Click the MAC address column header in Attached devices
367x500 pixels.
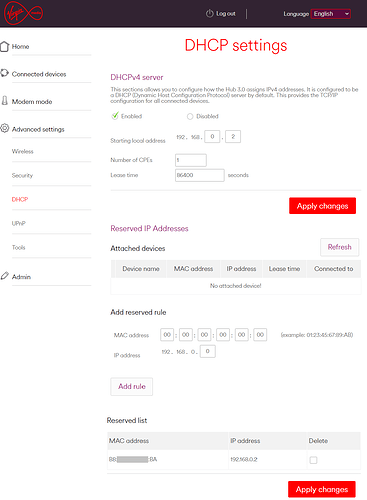tap(193, 269)
